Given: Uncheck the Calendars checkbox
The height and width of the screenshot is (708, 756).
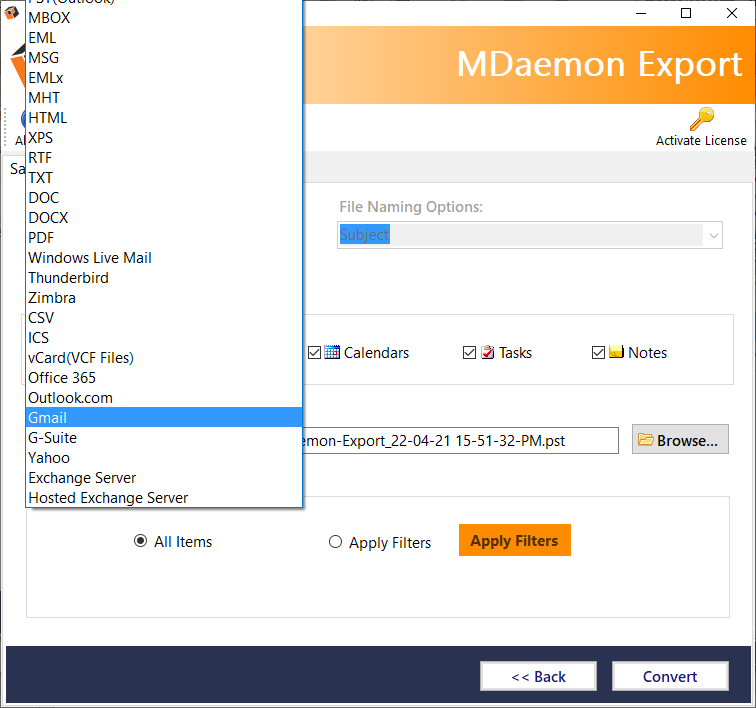Looking at the screenshot, I should pos(314,353).
